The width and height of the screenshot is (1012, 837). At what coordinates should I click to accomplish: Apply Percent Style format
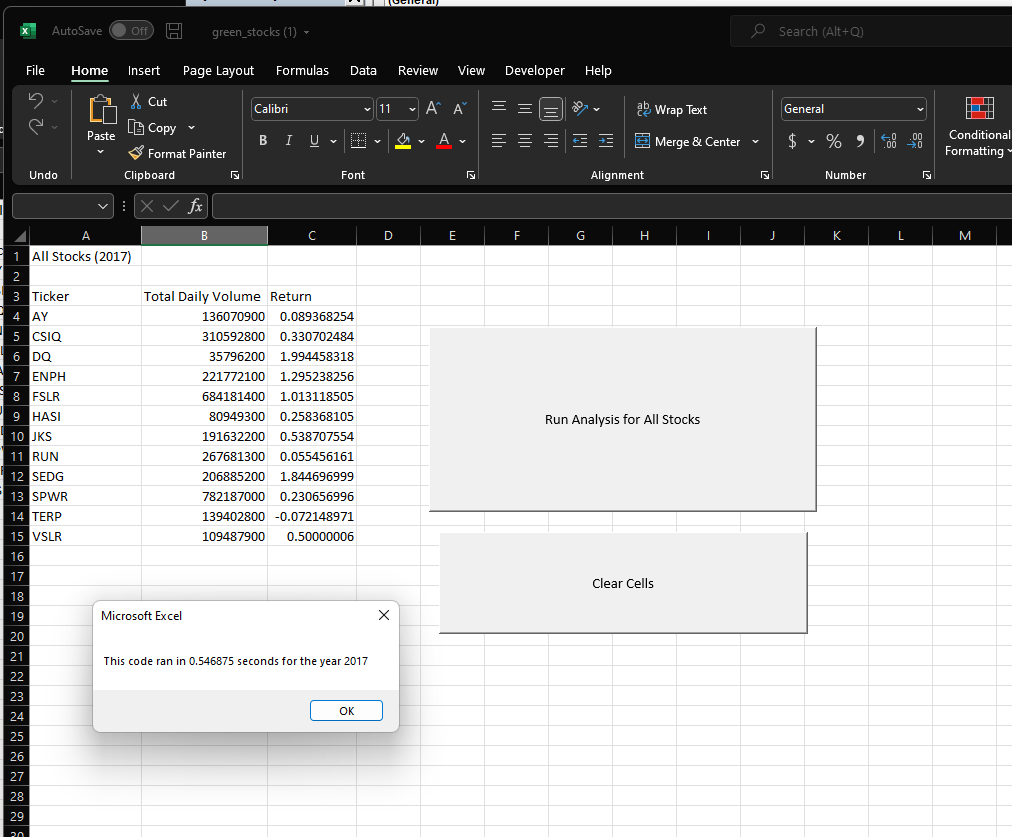(834, 141)
